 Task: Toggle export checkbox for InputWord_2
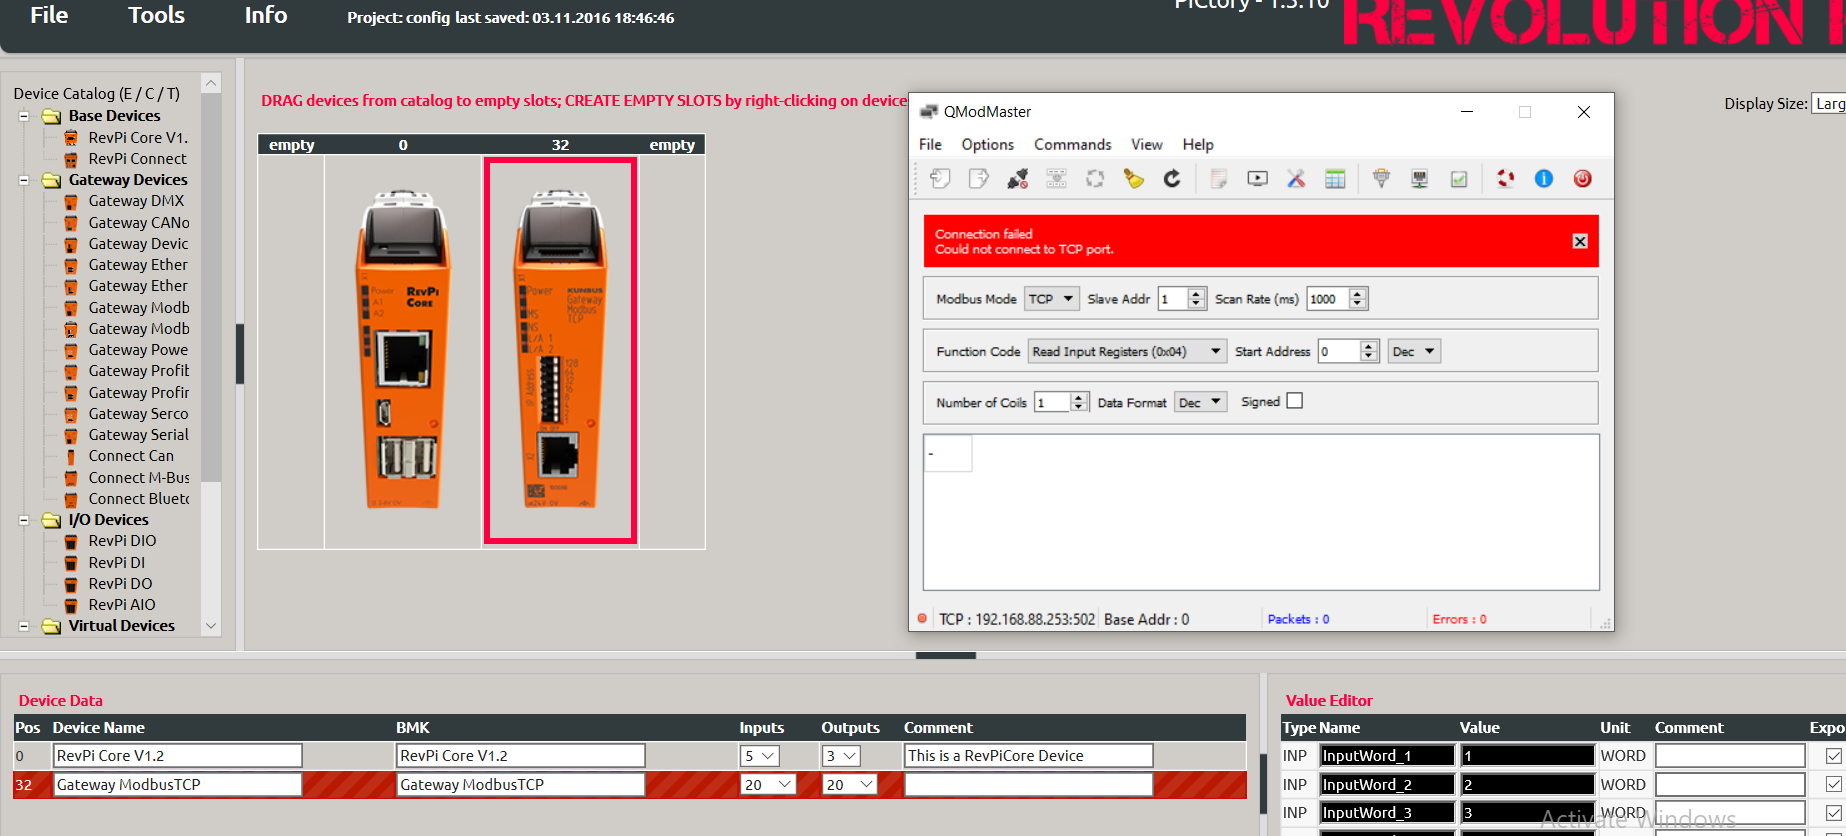pyautogui.click(x=1834, y=785)
